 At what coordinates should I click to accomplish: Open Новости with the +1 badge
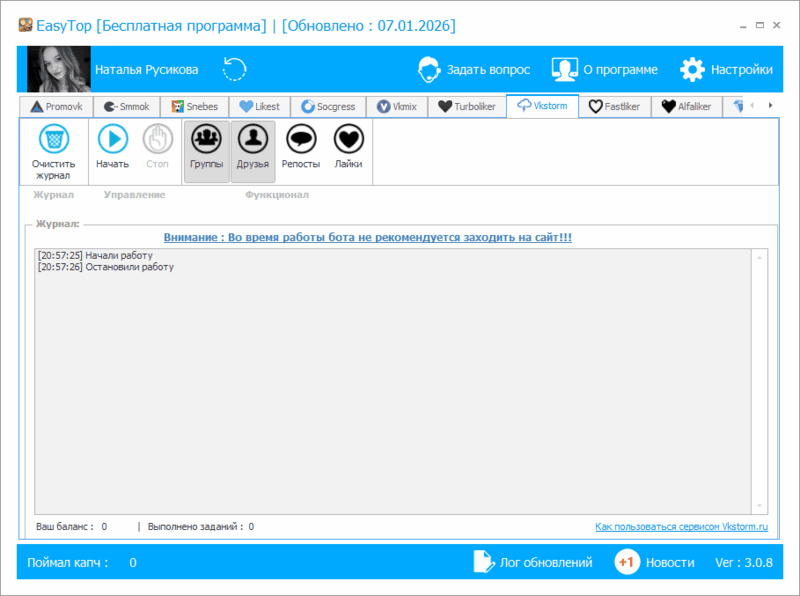coord(626,562)
